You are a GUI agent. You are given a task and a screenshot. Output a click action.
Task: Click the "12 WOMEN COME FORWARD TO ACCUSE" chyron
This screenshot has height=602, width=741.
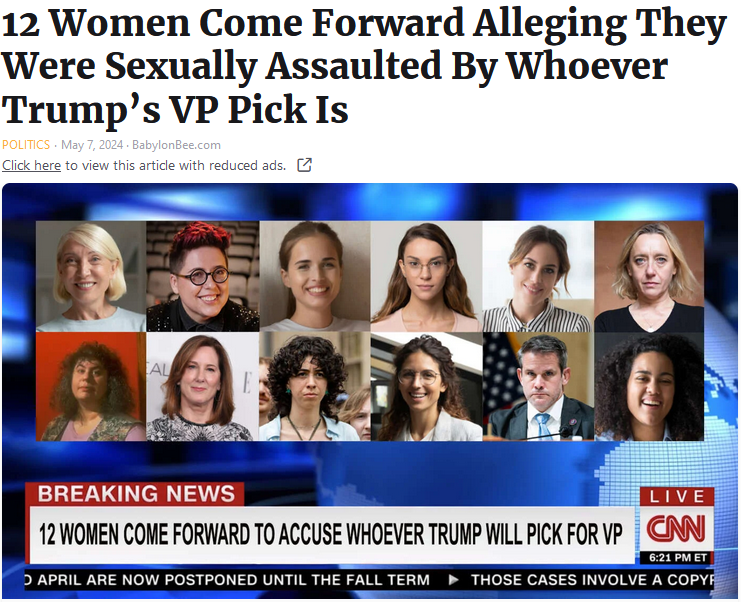click(331, 534)
